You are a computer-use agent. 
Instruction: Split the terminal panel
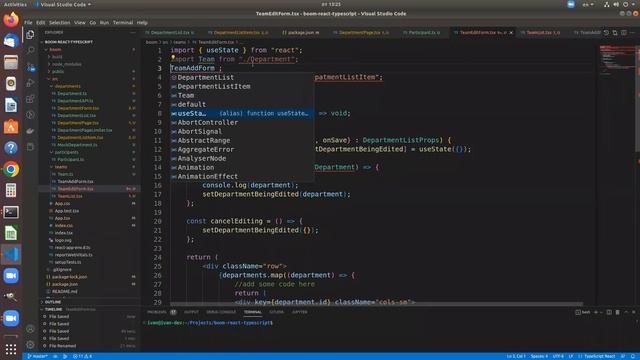tap(609, 312)
